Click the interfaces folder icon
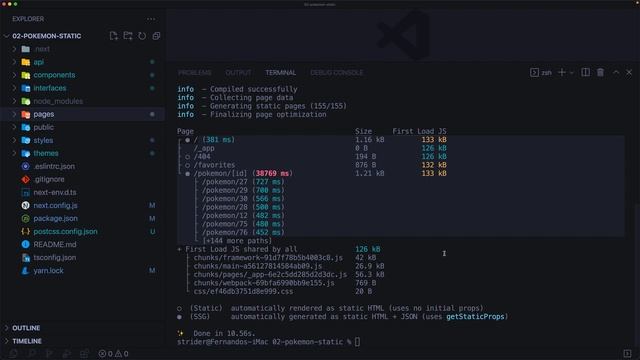This screenshot has height=360, width=640. (x=26, y=88)
